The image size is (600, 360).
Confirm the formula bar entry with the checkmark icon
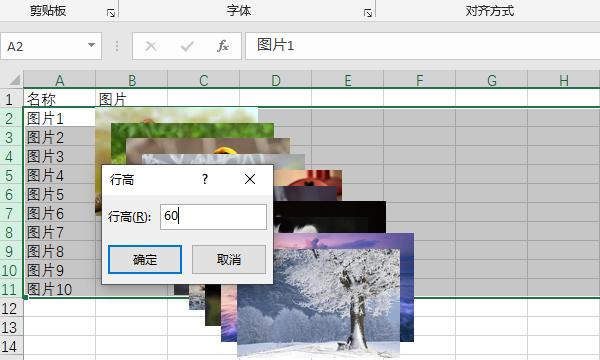(x=187, y=46)
